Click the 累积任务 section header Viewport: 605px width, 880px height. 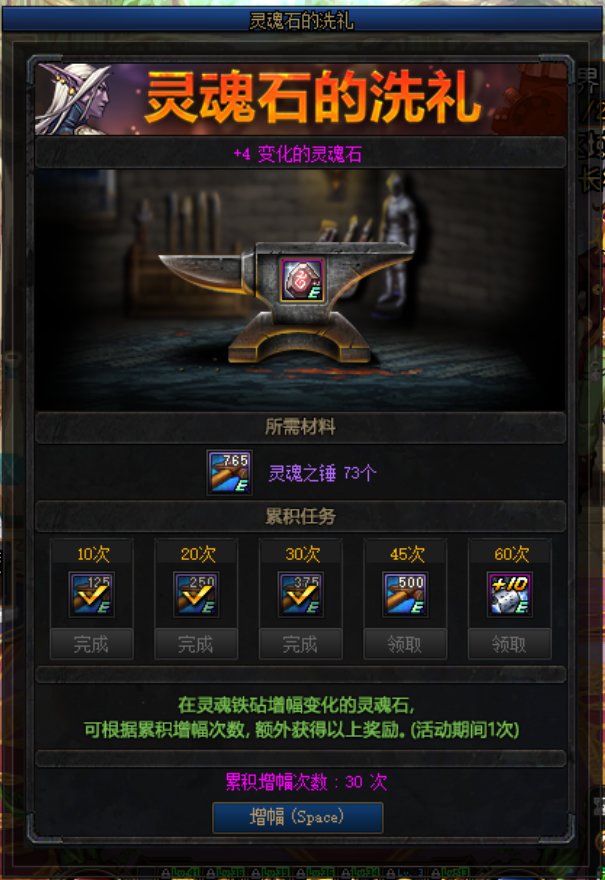coord(300,516)
